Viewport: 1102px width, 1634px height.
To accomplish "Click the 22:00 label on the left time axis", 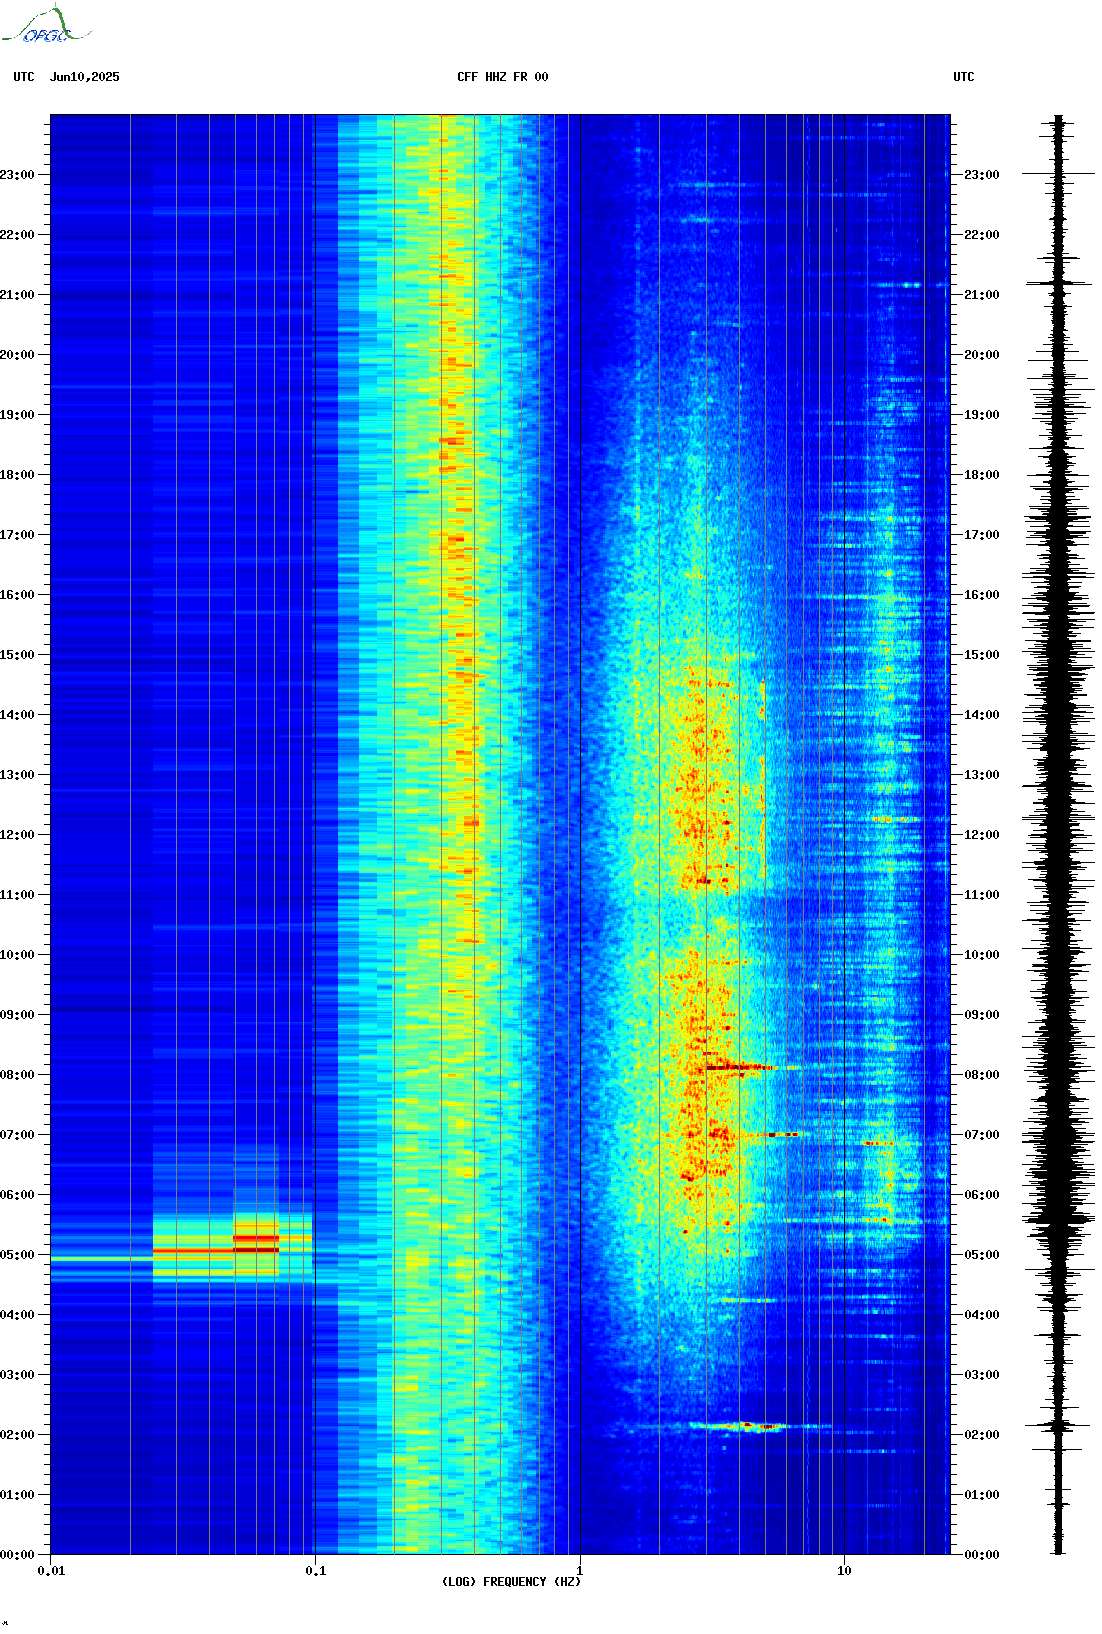I will (17, 235).
